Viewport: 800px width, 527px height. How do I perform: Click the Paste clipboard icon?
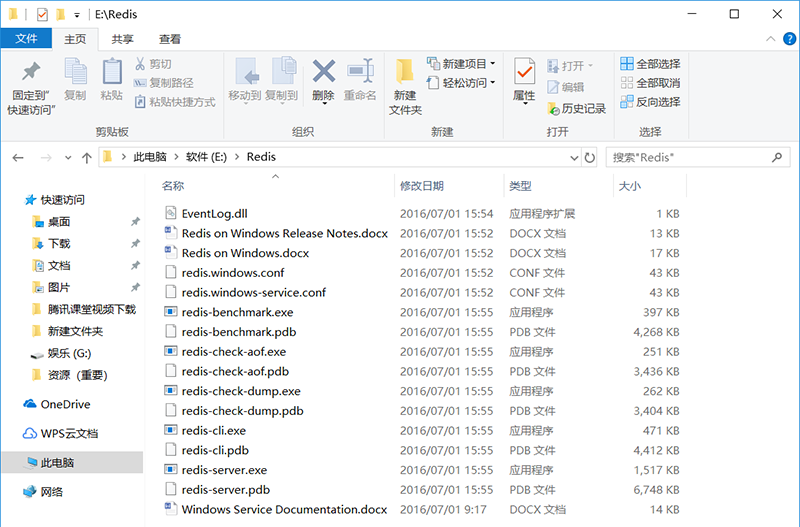(111, 72)
